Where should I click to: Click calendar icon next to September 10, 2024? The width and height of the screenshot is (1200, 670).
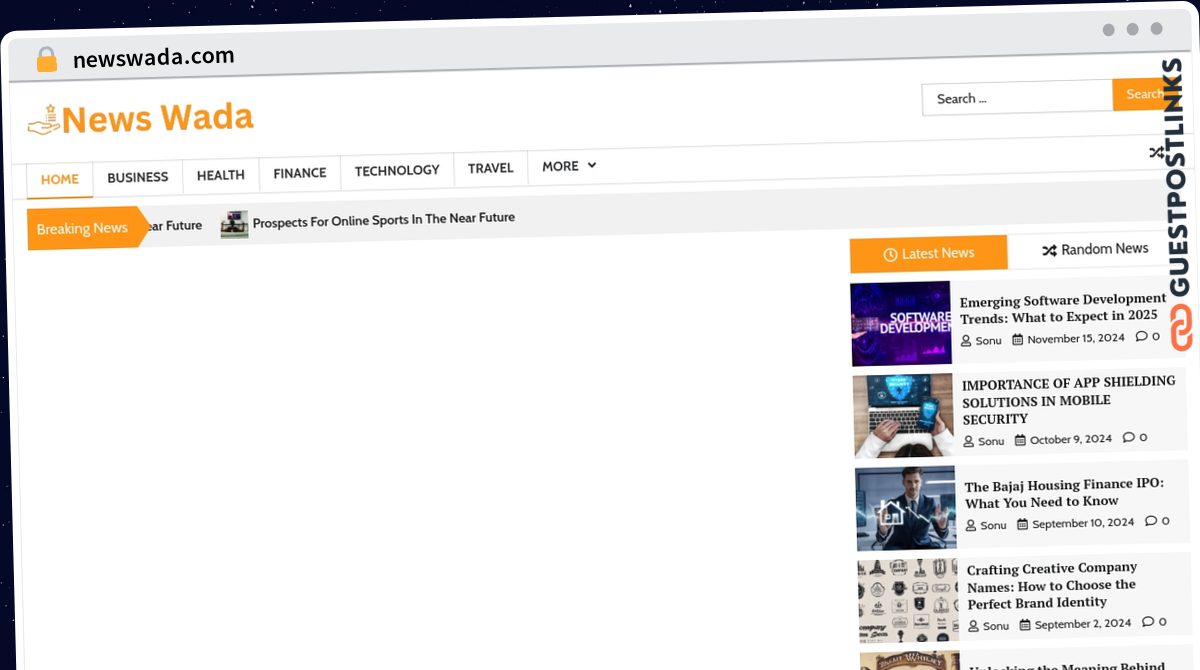tap(1023, 524)
